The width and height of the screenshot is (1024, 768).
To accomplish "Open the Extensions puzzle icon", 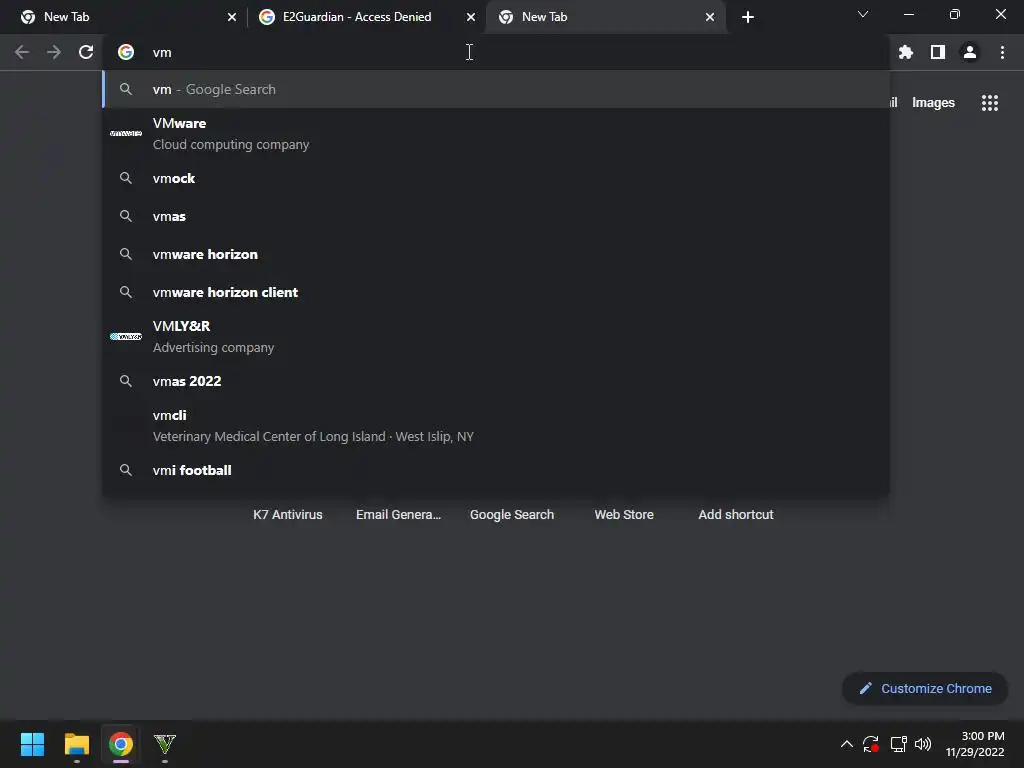I will pyautogui.click(x=905, y=52).
